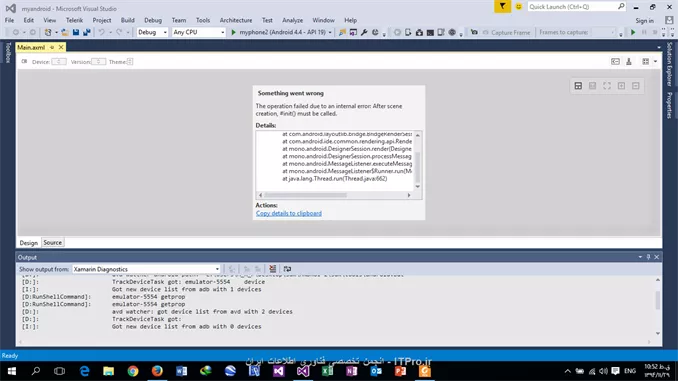Start debugging with green play arrow
The image size is (678, 381).
[x=233, y=32]
